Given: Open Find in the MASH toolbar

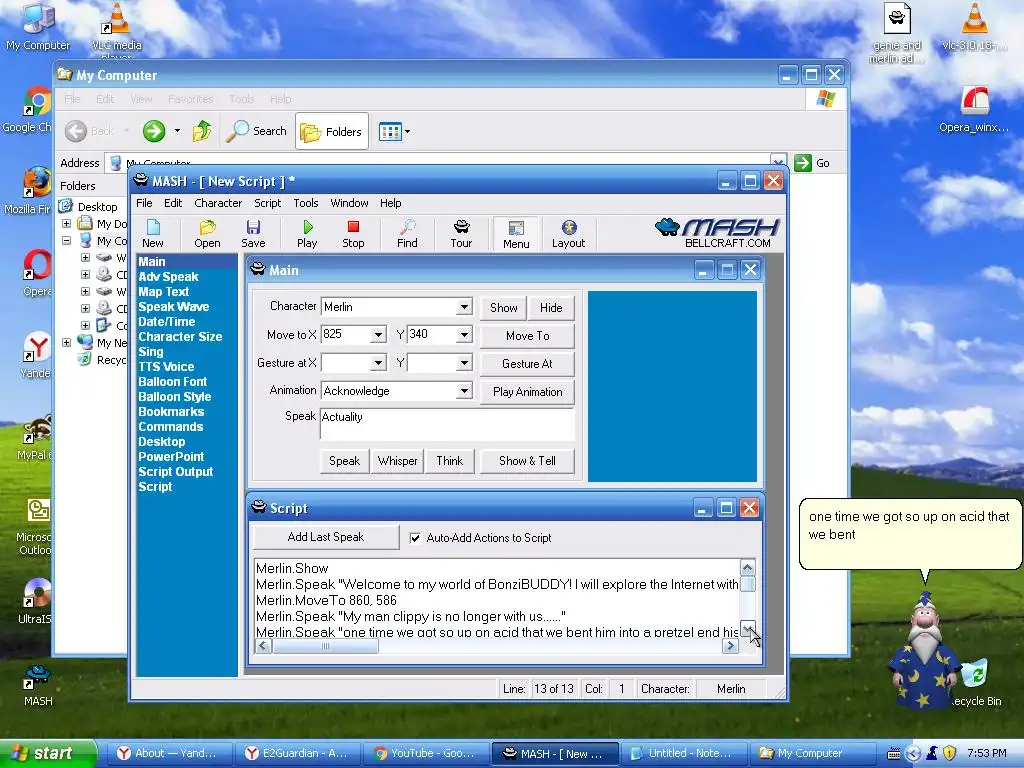Looking at the screenshot, I should tap(408, 234).
